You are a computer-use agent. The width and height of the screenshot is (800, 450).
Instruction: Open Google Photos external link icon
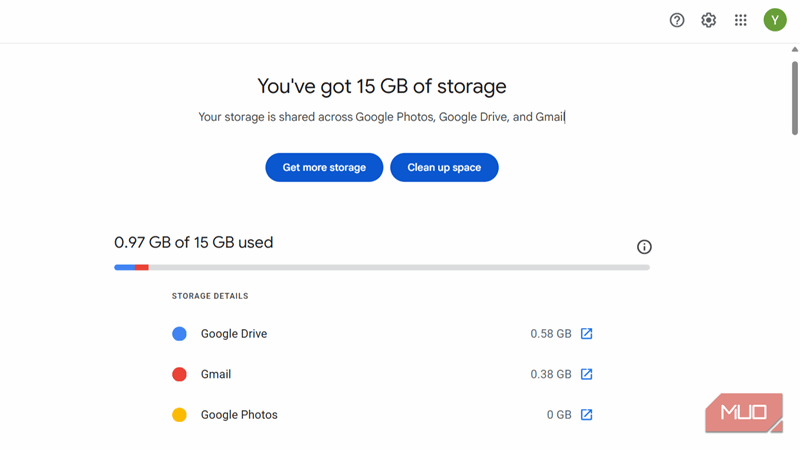click(586, 414)
